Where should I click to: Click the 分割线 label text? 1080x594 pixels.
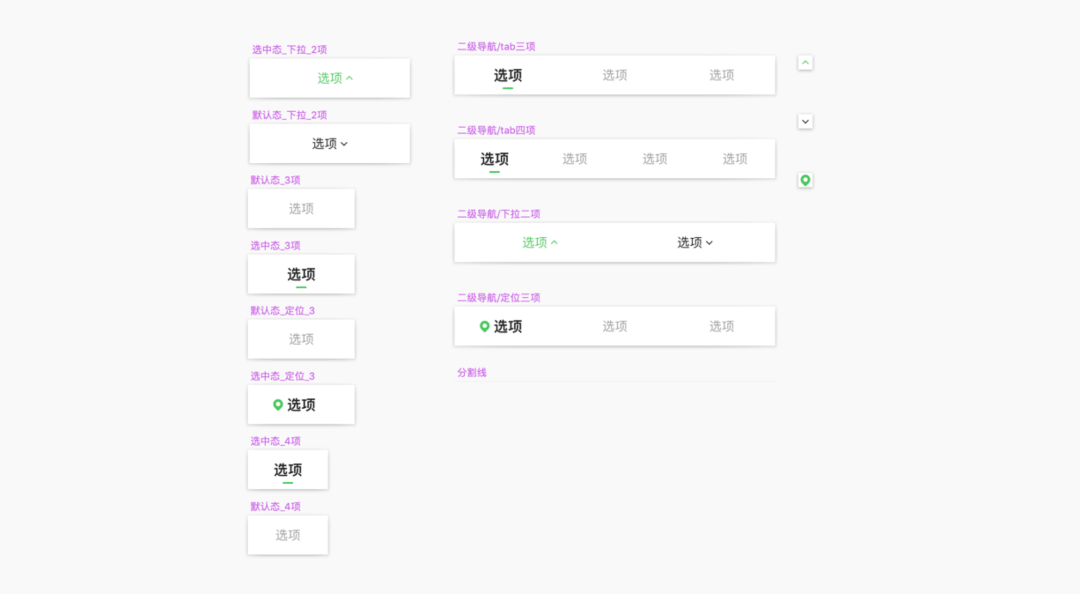(x=472, y=373)
